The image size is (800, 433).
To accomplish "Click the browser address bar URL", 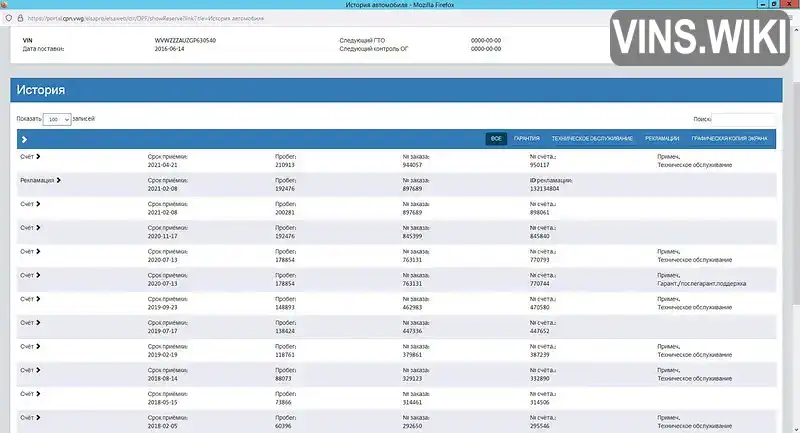I will (145, 18).
